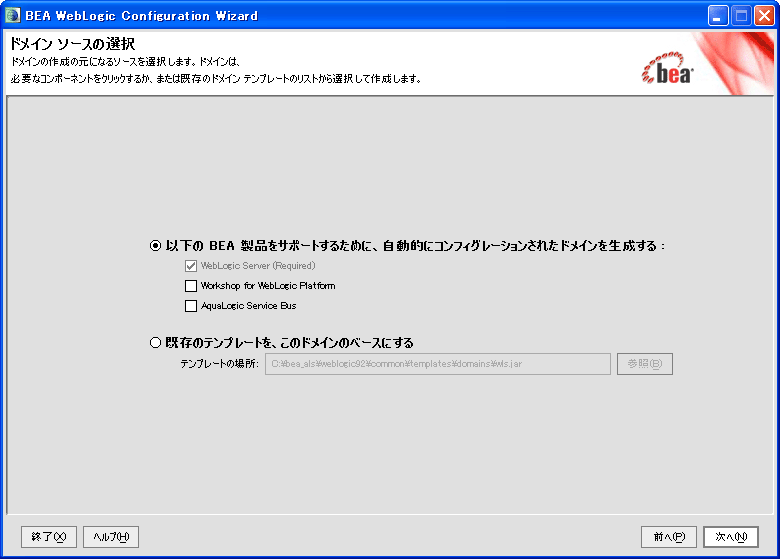The image size is (780, 559).
Task: Enable Workshop for WebLogic Platform checkbox
Action: [191, 286]
